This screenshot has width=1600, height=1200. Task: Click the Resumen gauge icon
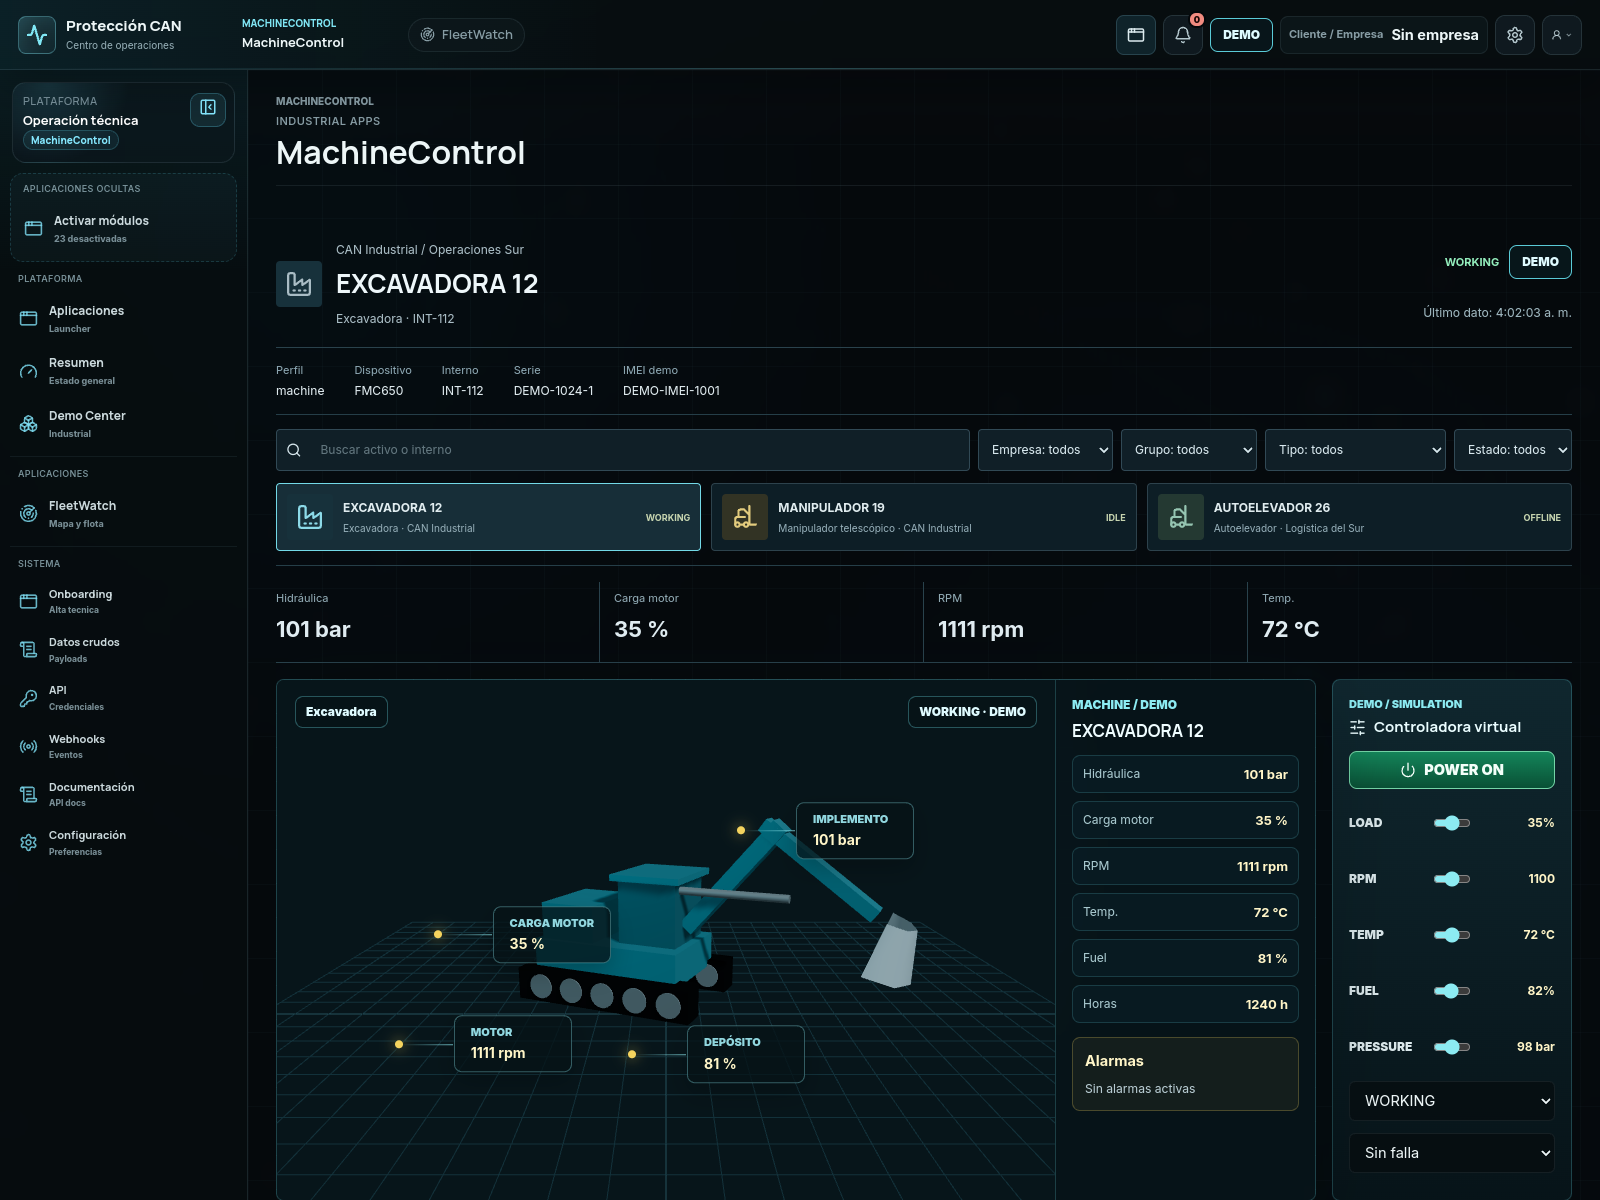[29, 371]
